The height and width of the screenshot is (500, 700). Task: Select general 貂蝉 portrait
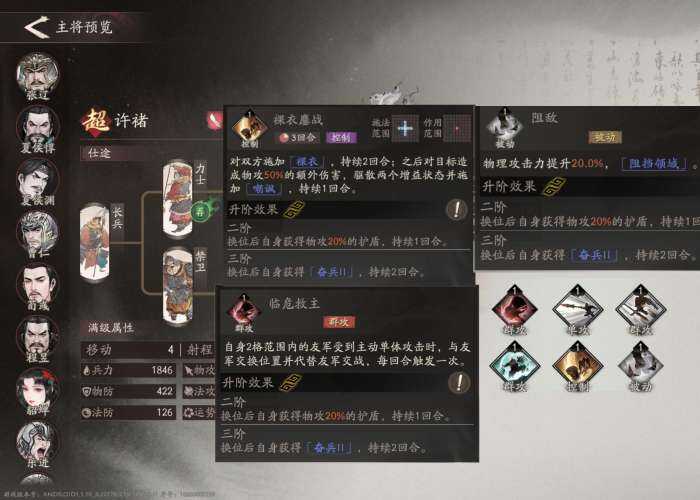[x=38, y=391]
